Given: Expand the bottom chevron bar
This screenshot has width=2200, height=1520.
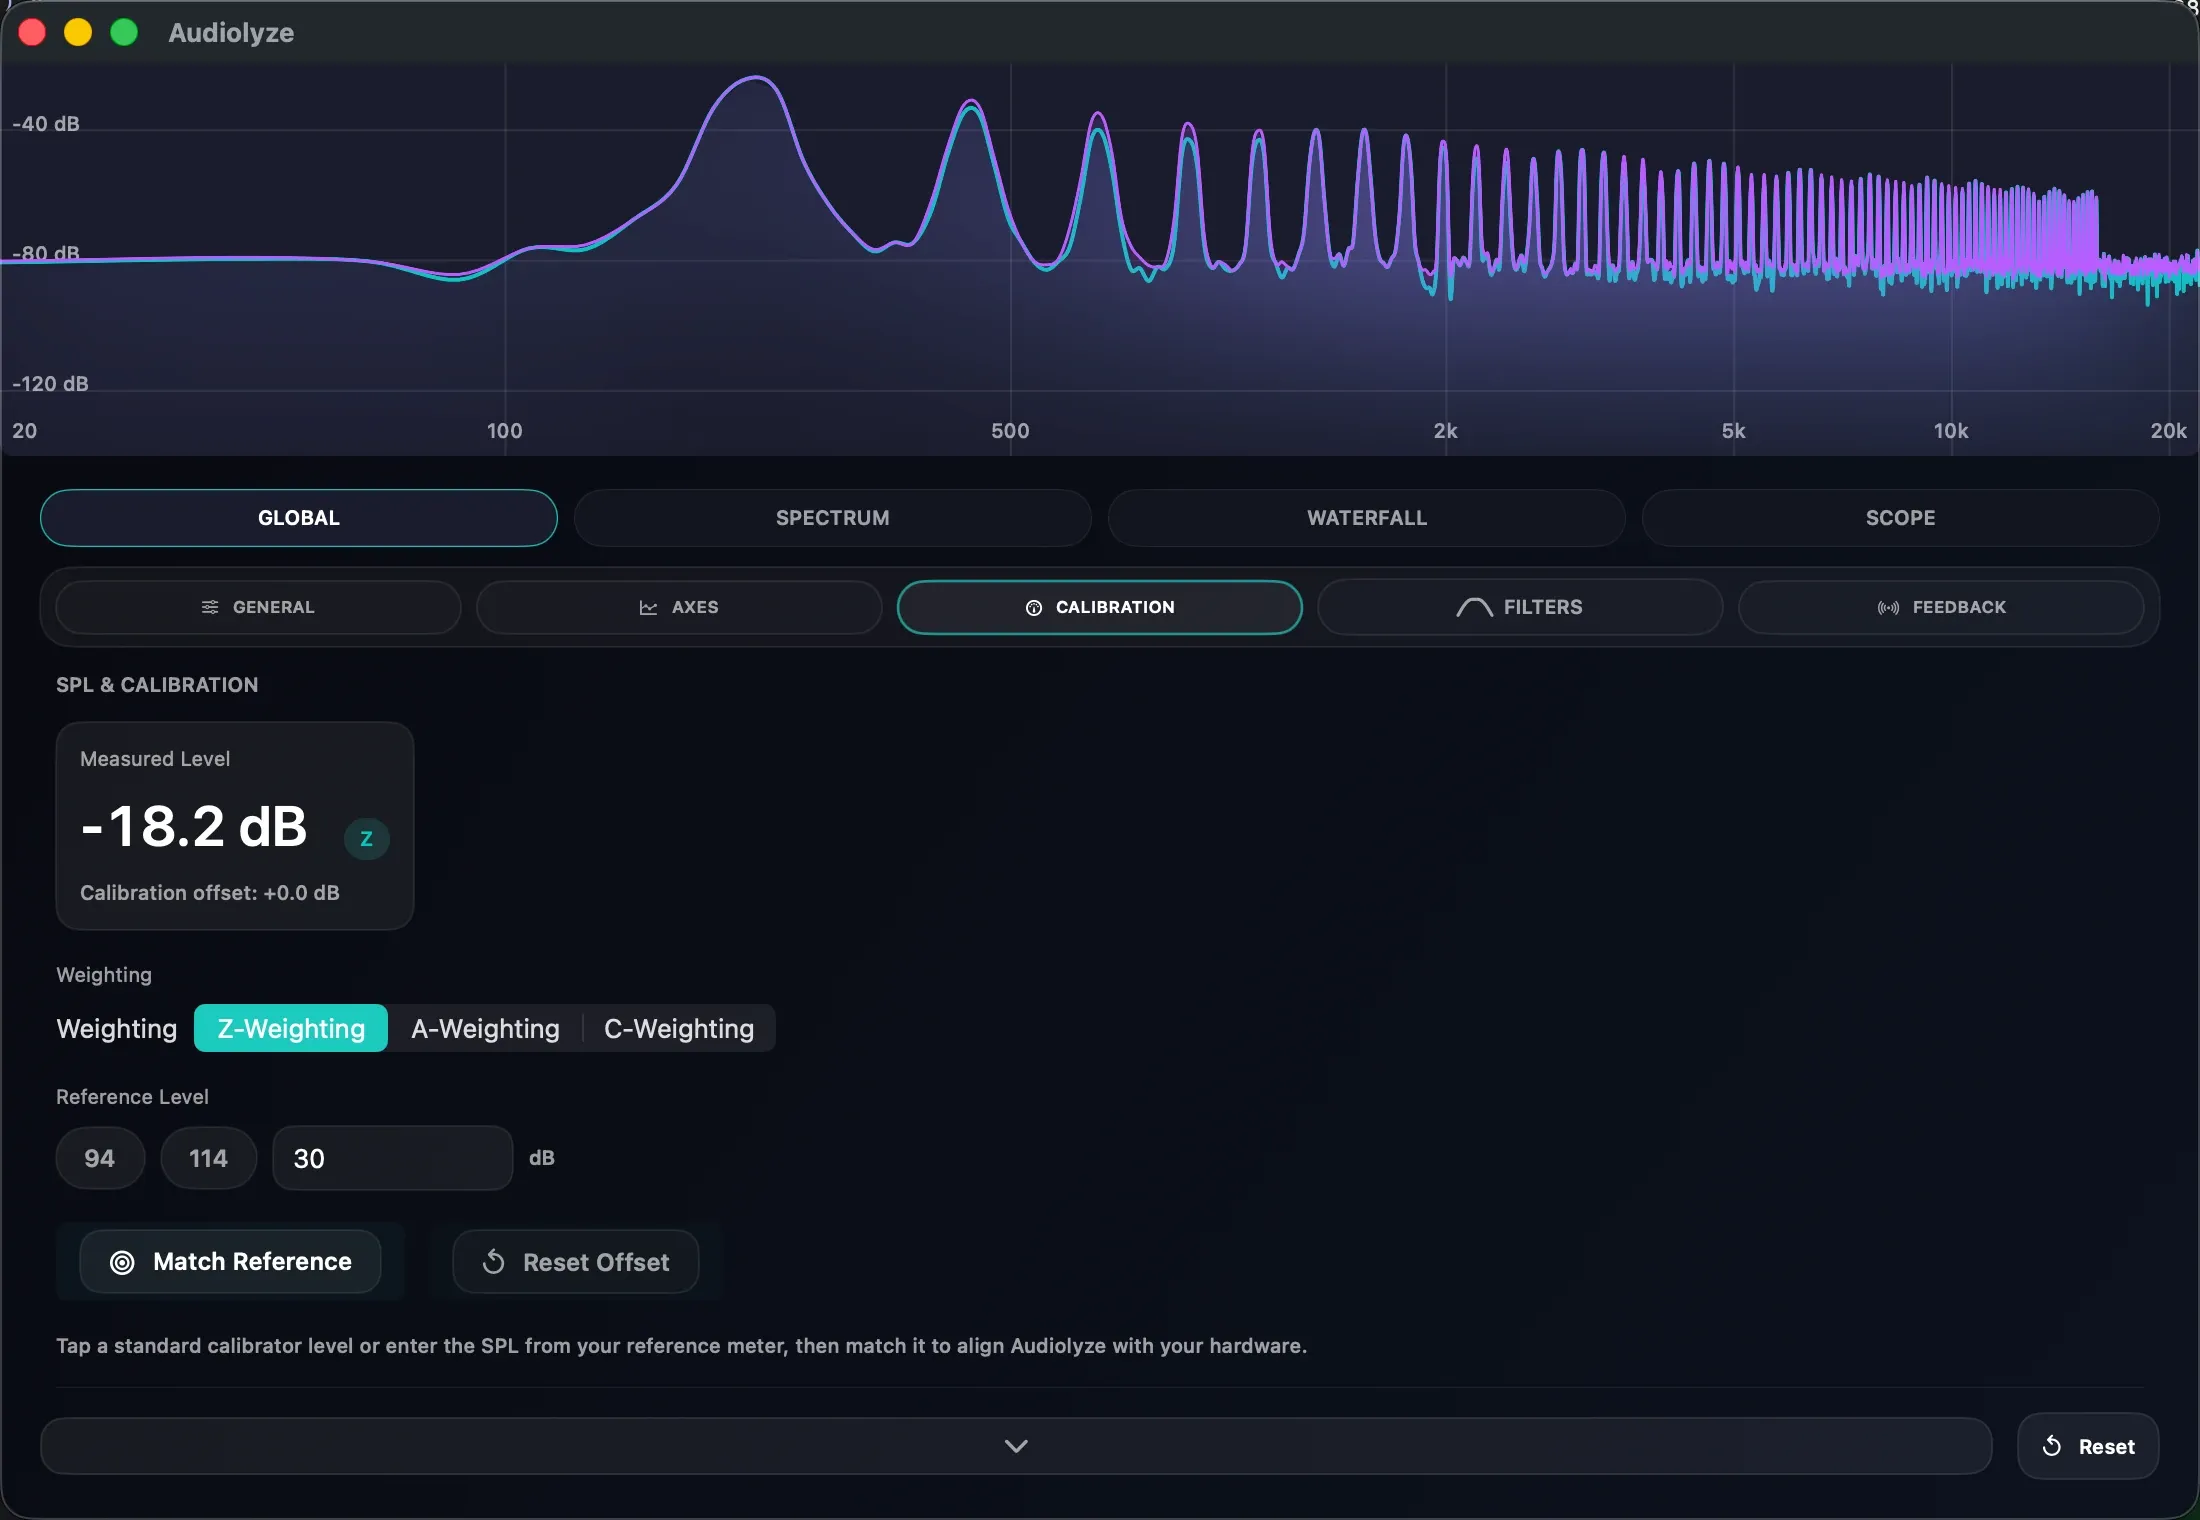Looking at the screenshot, I should [x=1016, y=1446].
